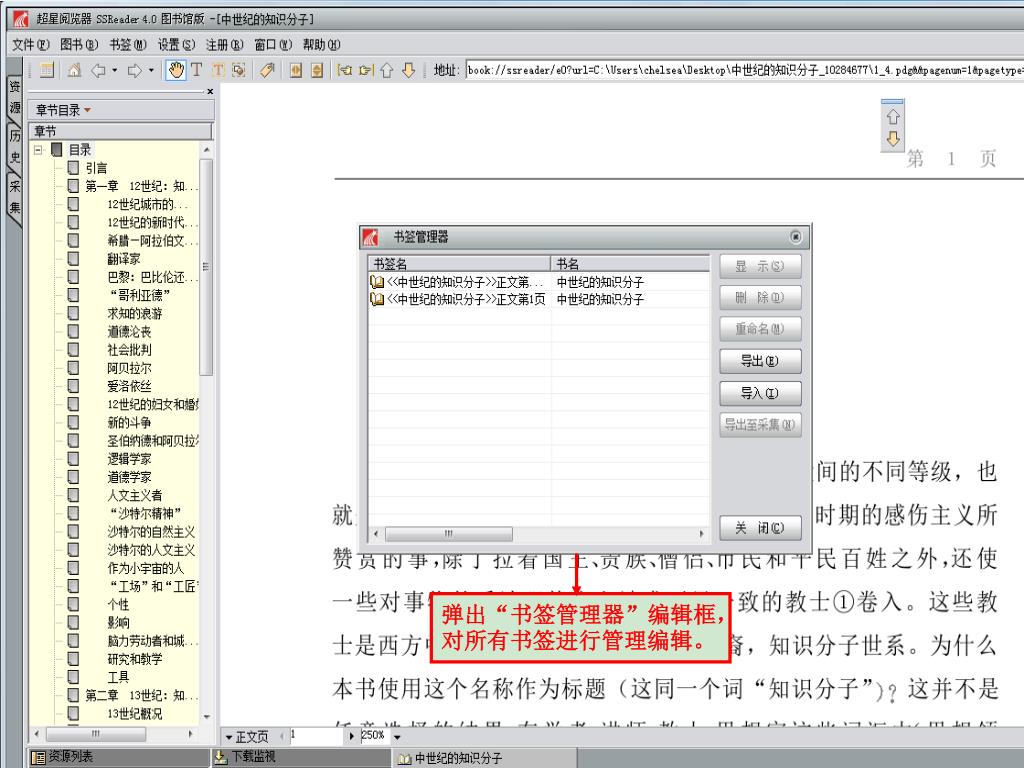
Task: Click the next-page arrow beside page box
Action: [351, 737]
